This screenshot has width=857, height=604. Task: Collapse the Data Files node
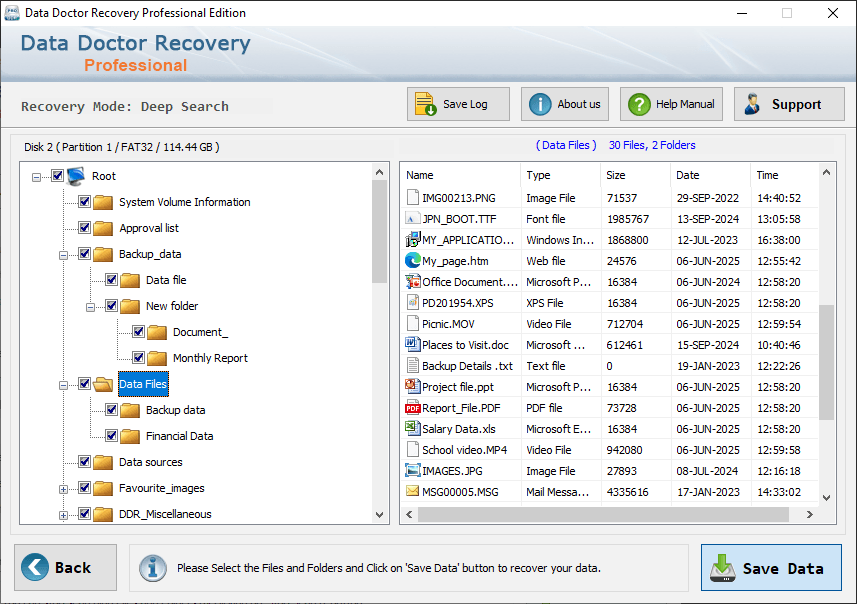tap(63, 385)
